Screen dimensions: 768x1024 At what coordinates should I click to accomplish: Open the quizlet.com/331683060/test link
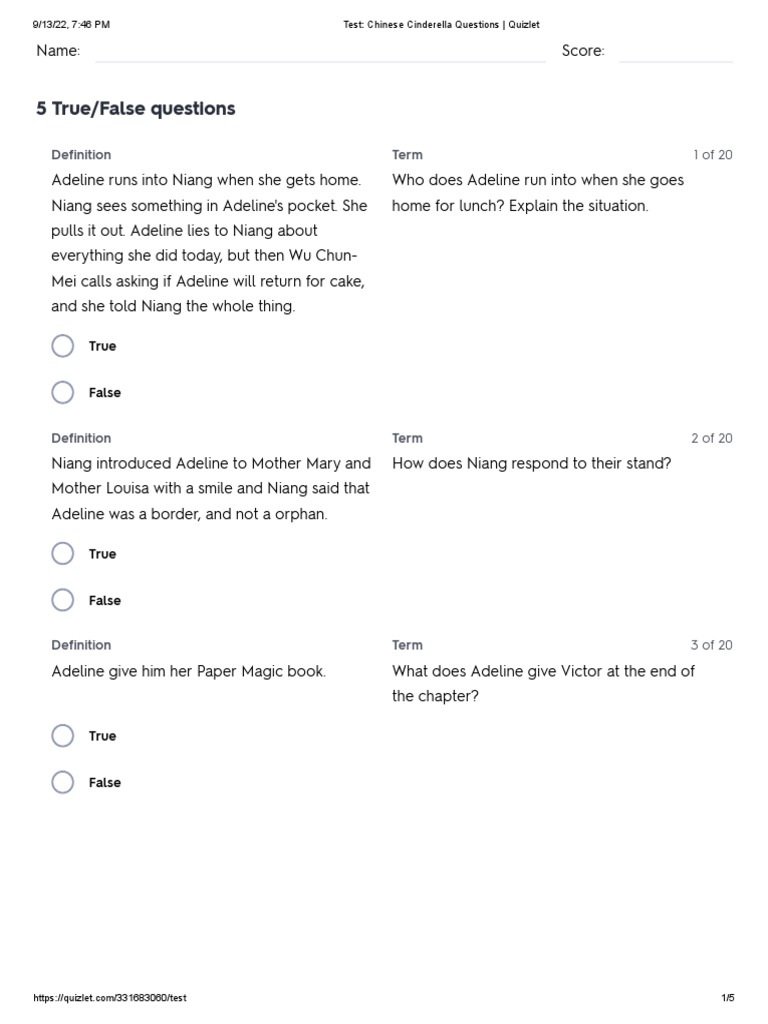[110, 998]
